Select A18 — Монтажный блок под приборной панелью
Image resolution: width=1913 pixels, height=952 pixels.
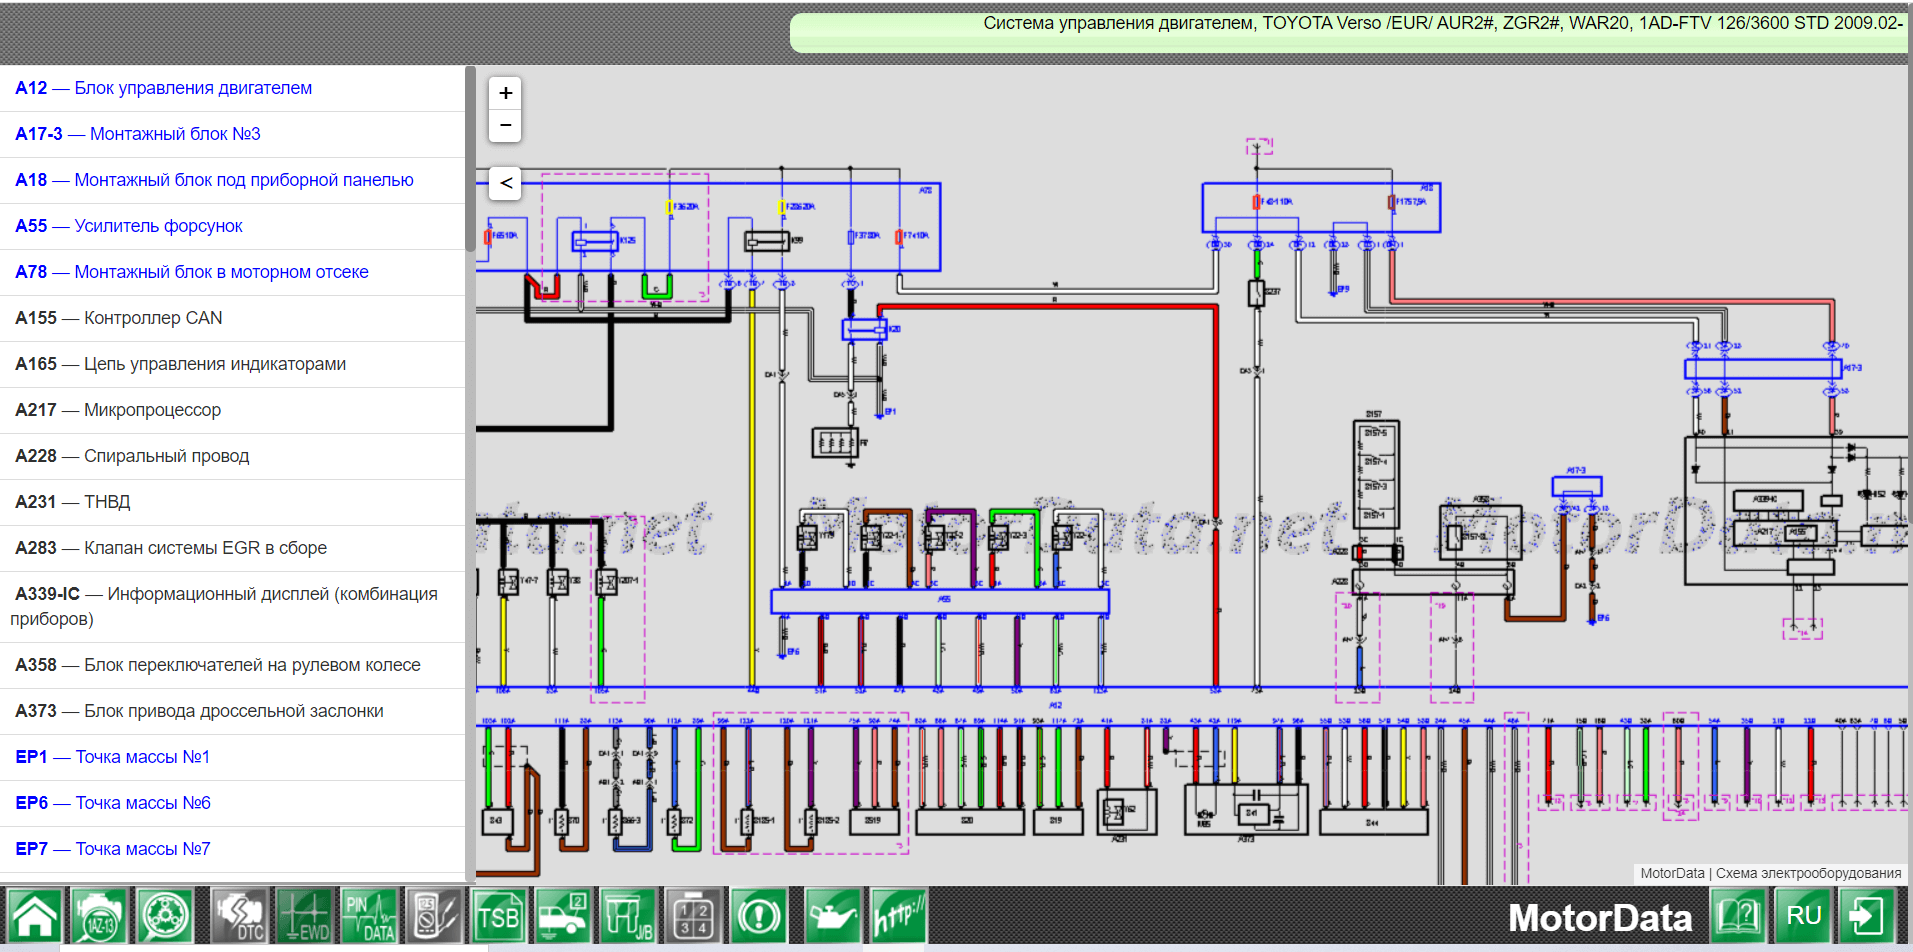pos(232,180)
